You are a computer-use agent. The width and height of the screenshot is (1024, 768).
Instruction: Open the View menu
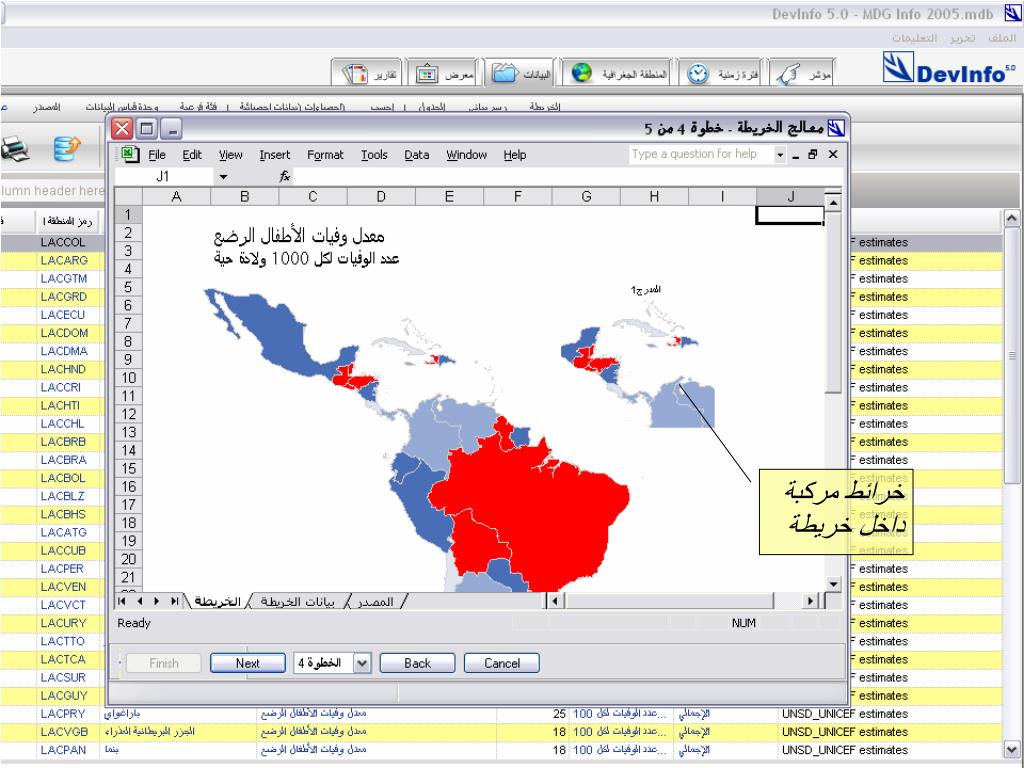(231, 155)
